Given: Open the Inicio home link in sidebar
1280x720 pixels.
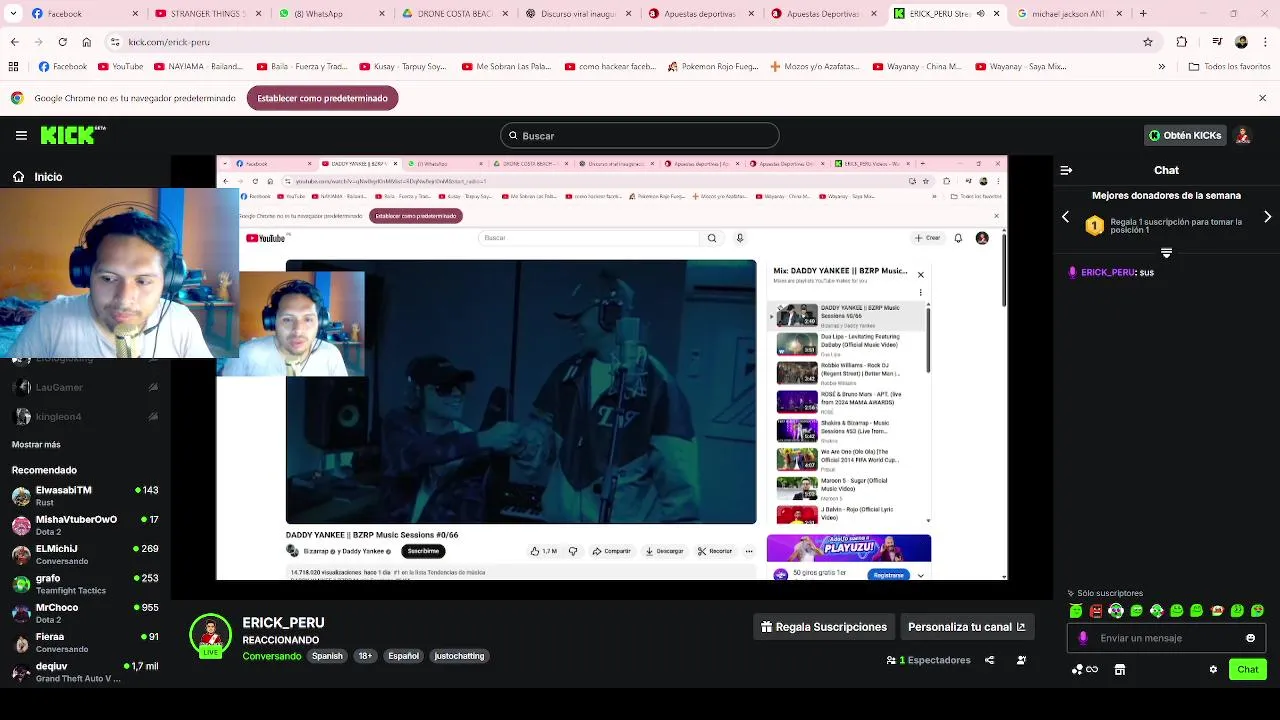Looking at the screenshot, I should [37, 177].
